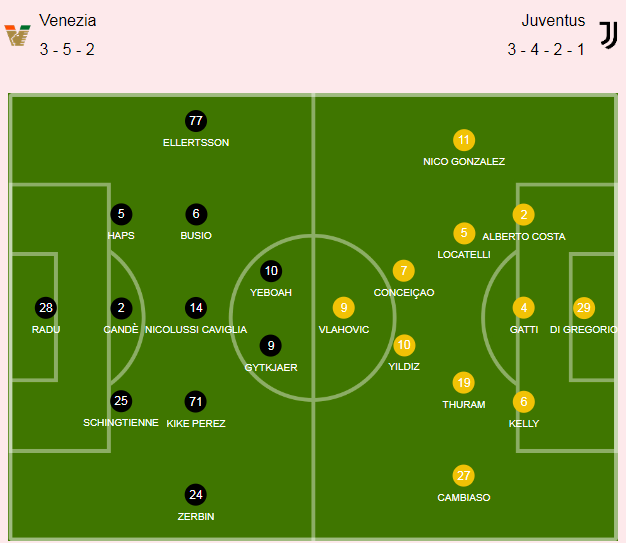The height and width of the screenshot is (543, 626).
Task: Select Ellertsson's number 77 marker
Action: tap(196, 121)
